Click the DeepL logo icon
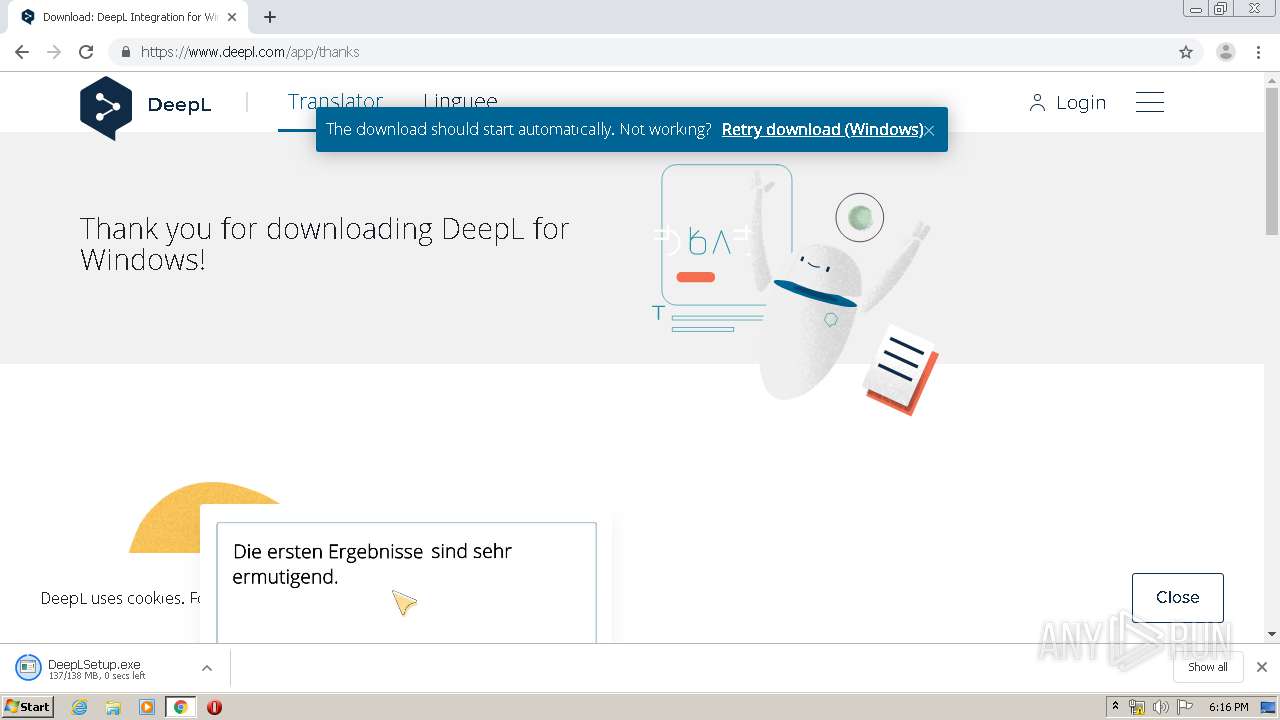The width and height of the screenshot is (1280, 720). [x=106, y=107]
